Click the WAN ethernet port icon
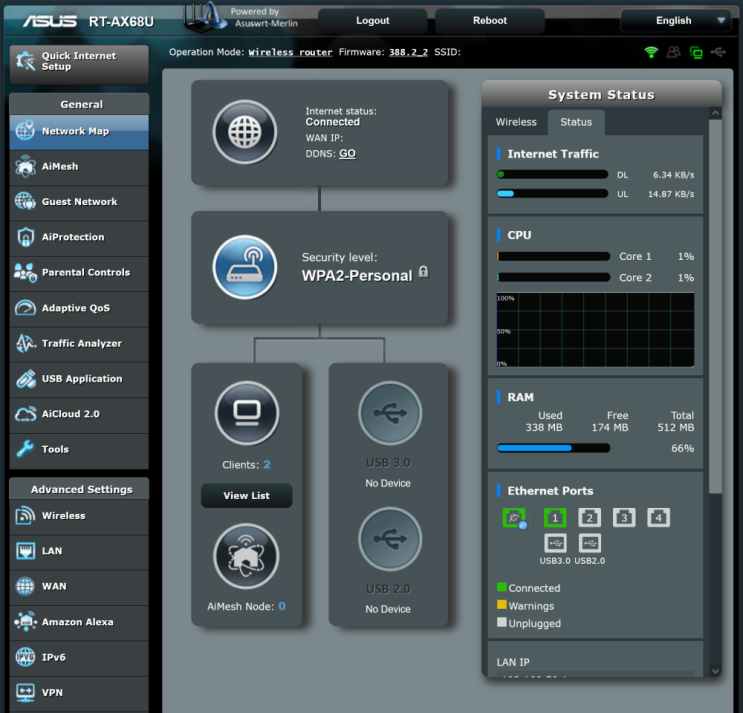The width and height of the screenshot is (743, 713). click(515, 518)
